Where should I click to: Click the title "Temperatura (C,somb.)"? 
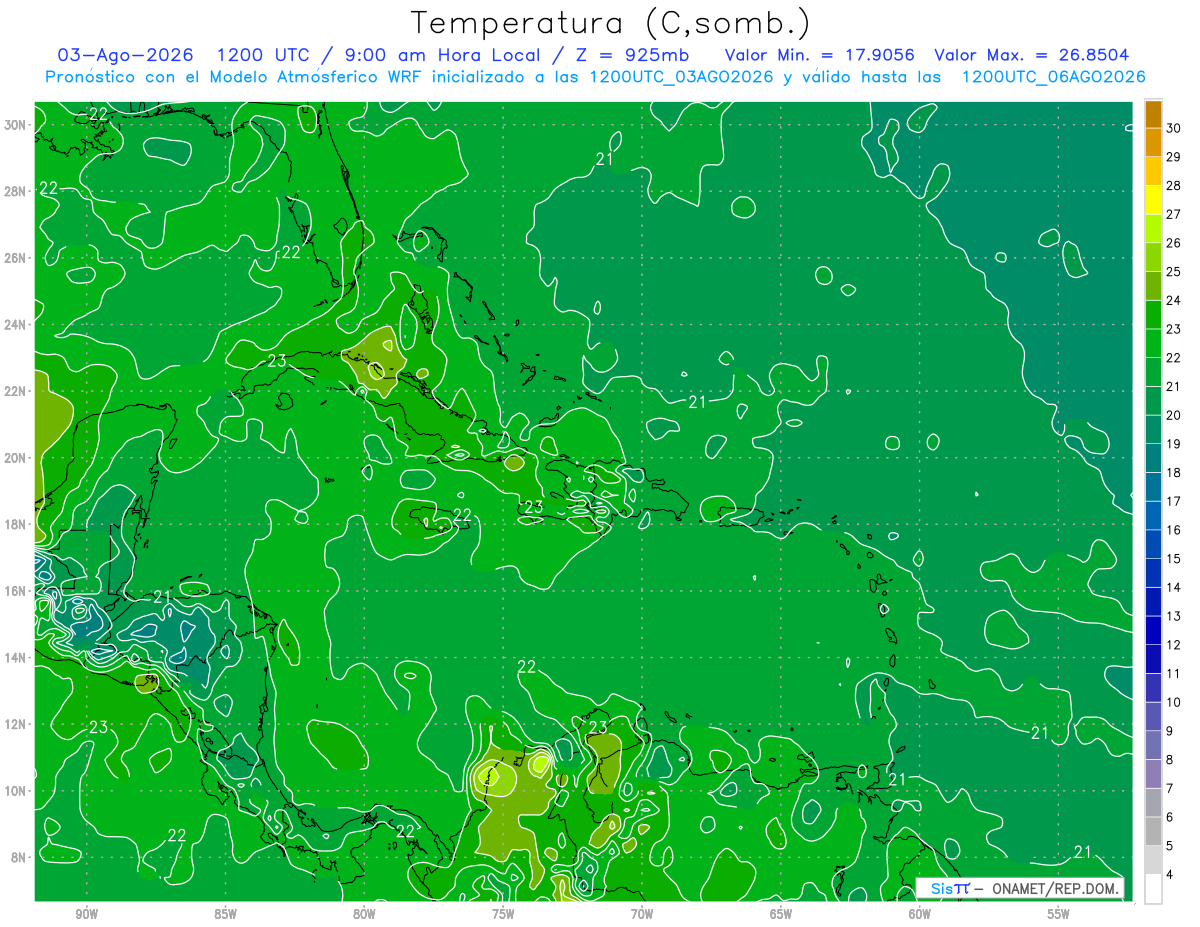[611, 23]
